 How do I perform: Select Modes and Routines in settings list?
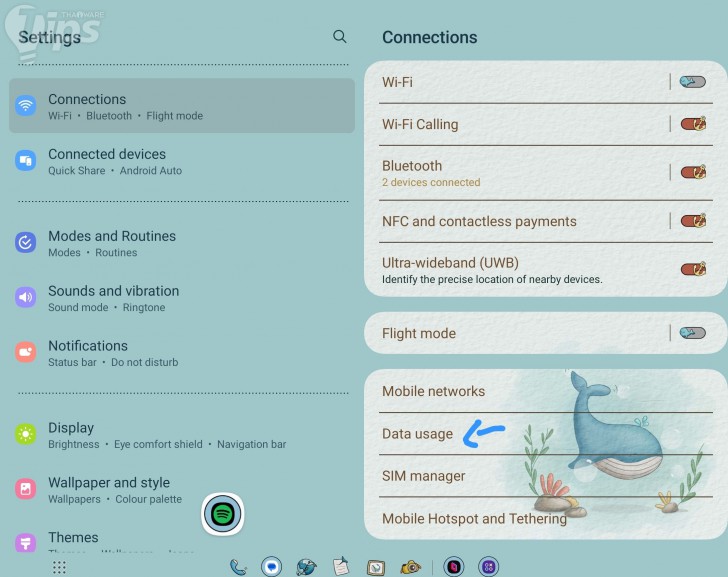click(182, 243)
